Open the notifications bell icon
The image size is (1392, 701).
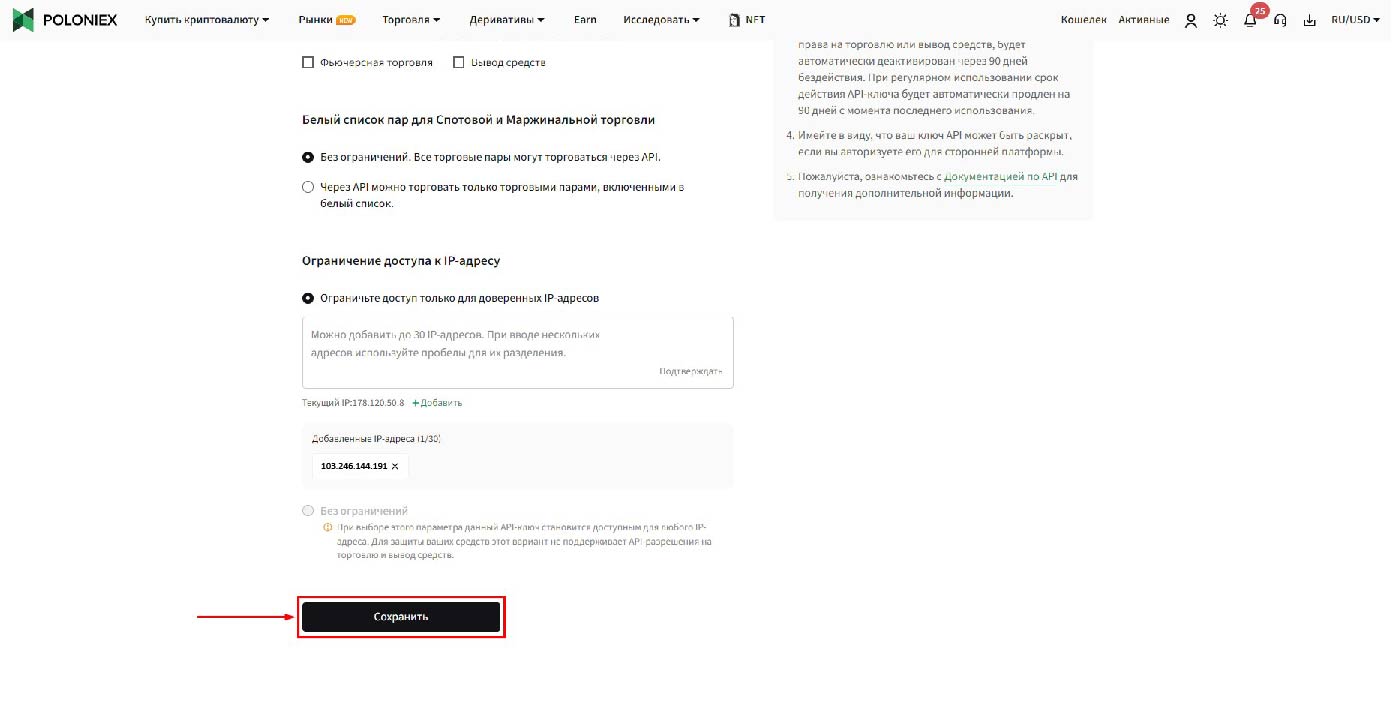point(1250,20)
